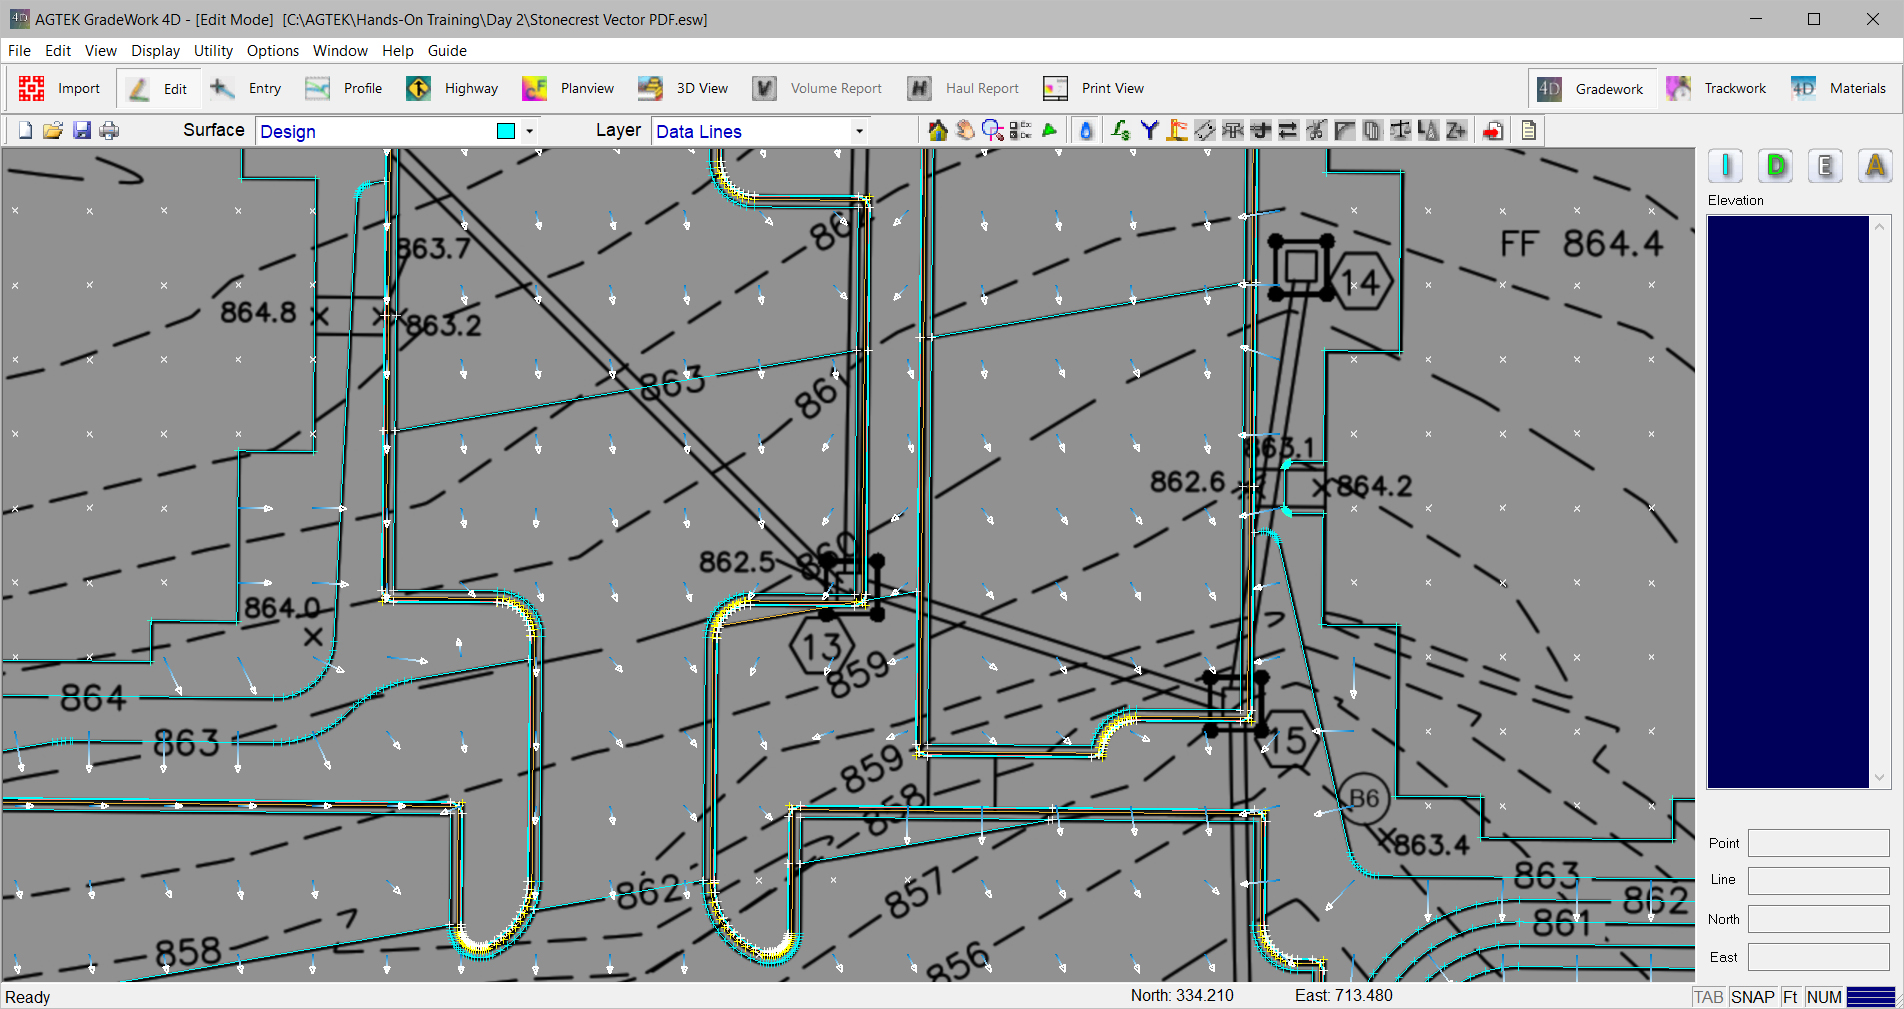Click the blue water drop icon
Viewport: 1904px width, 1009px height.
(1086, 131)
